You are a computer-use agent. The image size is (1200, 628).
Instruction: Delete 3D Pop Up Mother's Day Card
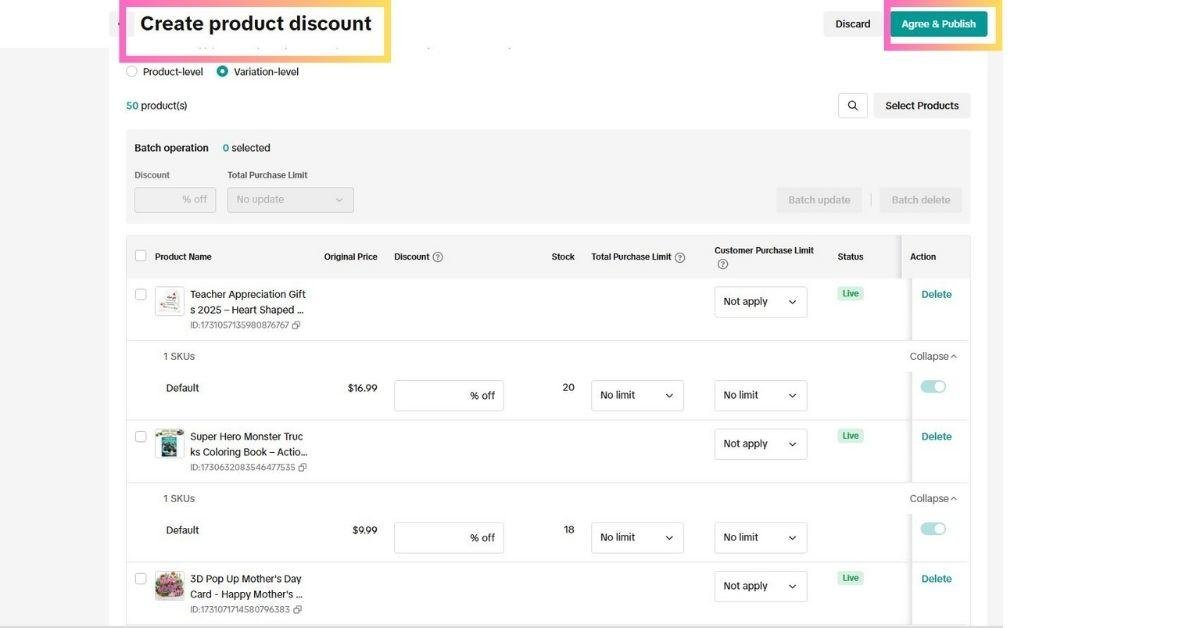click(x=936, y=578)
